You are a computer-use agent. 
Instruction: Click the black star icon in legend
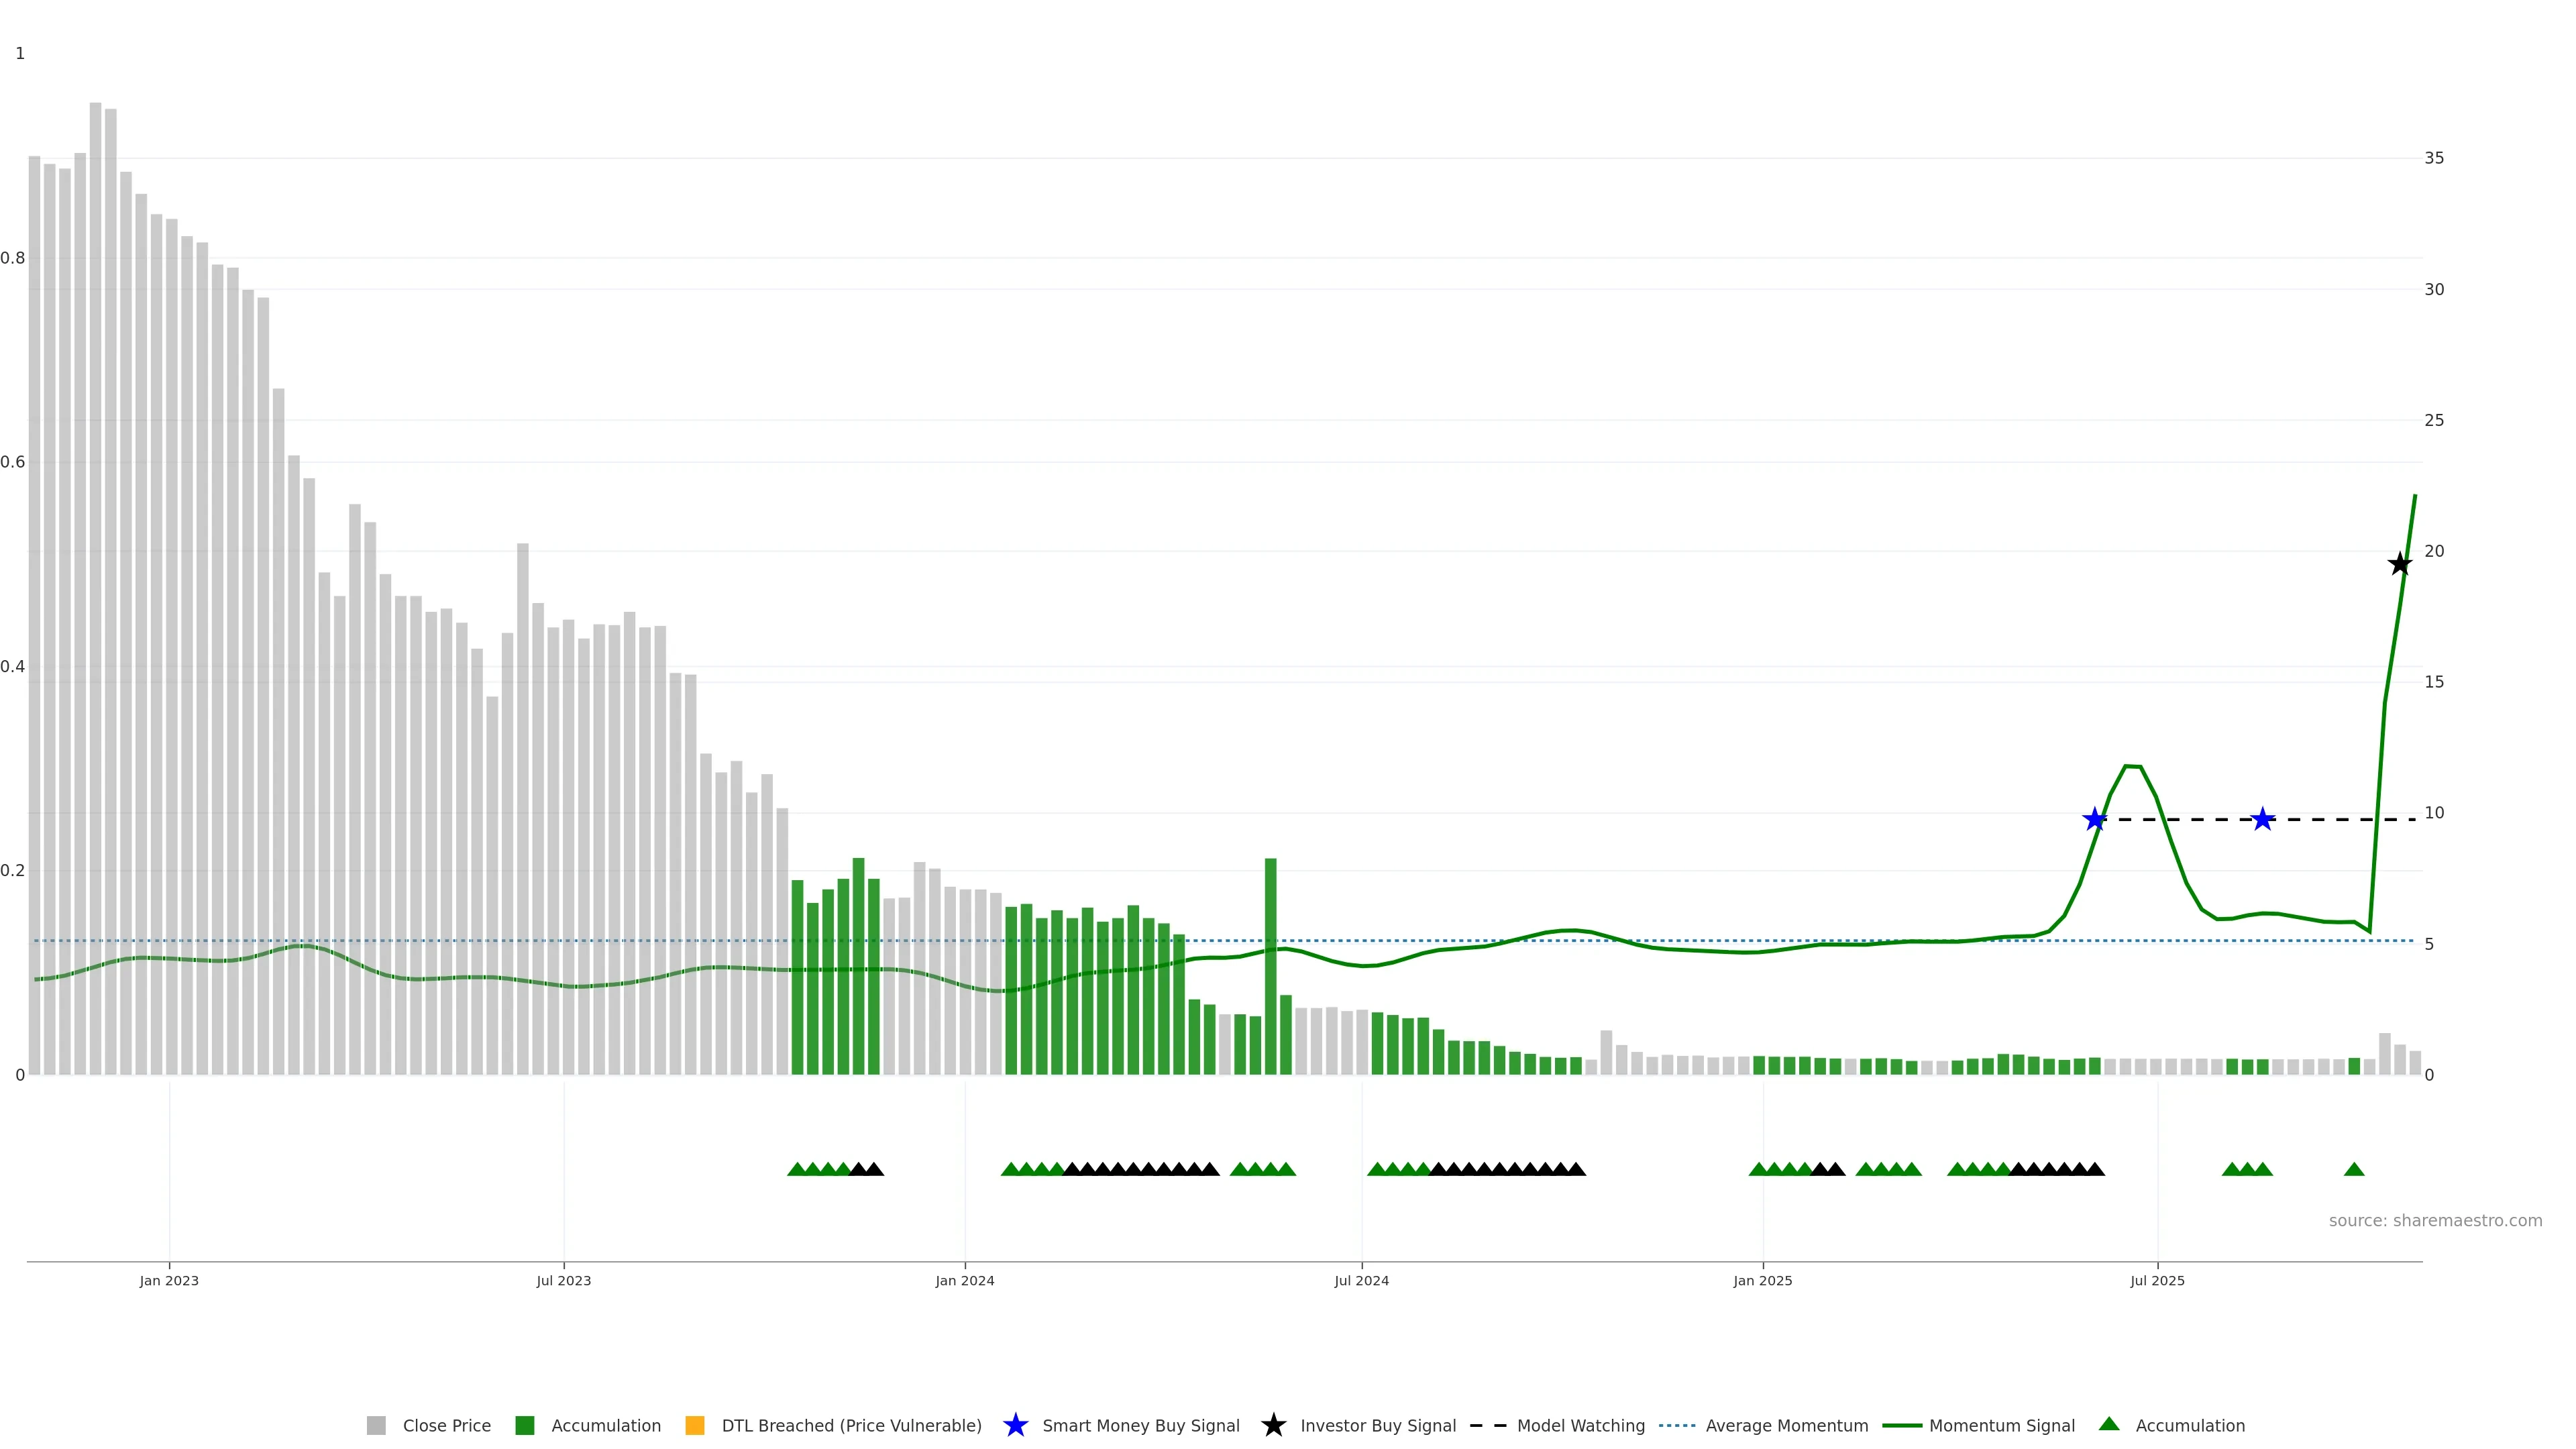(x=1273, y=1425)
